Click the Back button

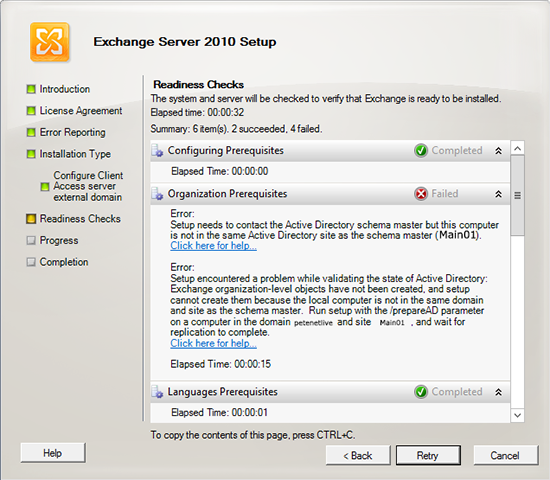[x=358, y=455]
